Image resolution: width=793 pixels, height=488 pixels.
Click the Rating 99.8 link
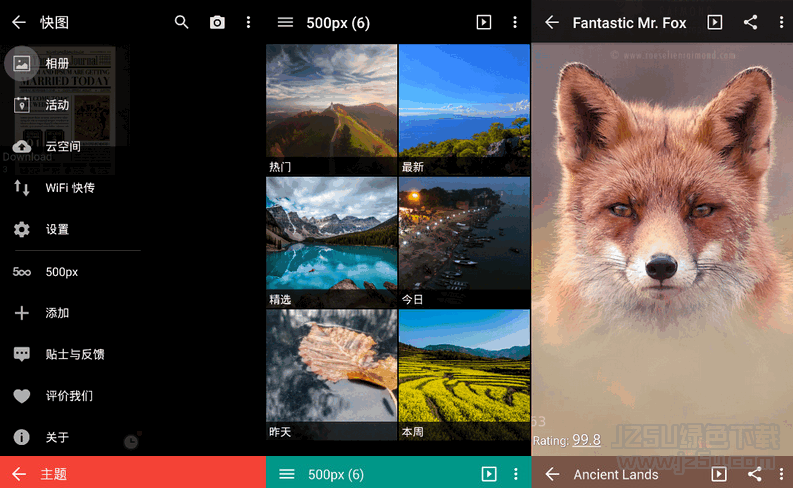[x=586, y=440]
